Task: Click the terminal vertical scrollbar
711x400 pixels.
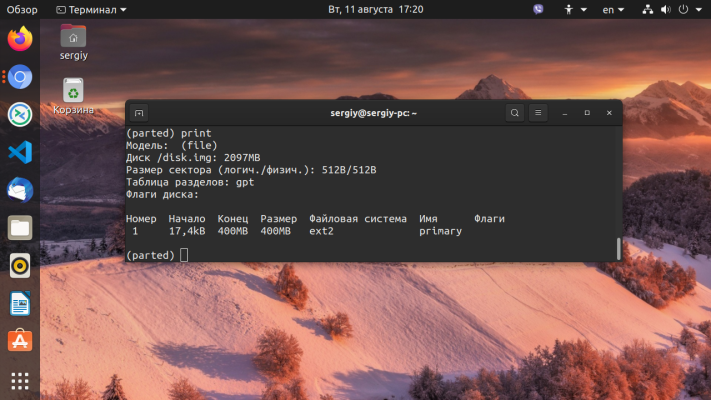Action: point(618,249)
